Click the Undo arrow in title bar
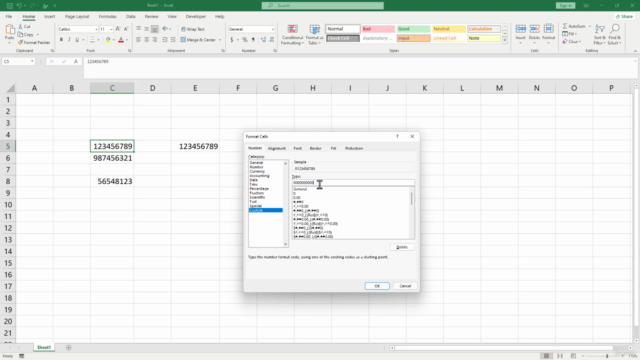The width and height of the screenshot is (640, 360). coord(19,6)
